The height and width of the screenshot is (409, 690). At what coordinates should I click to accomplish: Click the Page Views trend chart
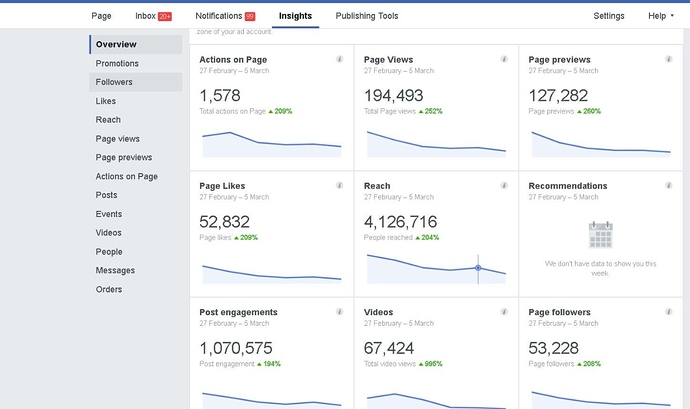coord(436,144)
